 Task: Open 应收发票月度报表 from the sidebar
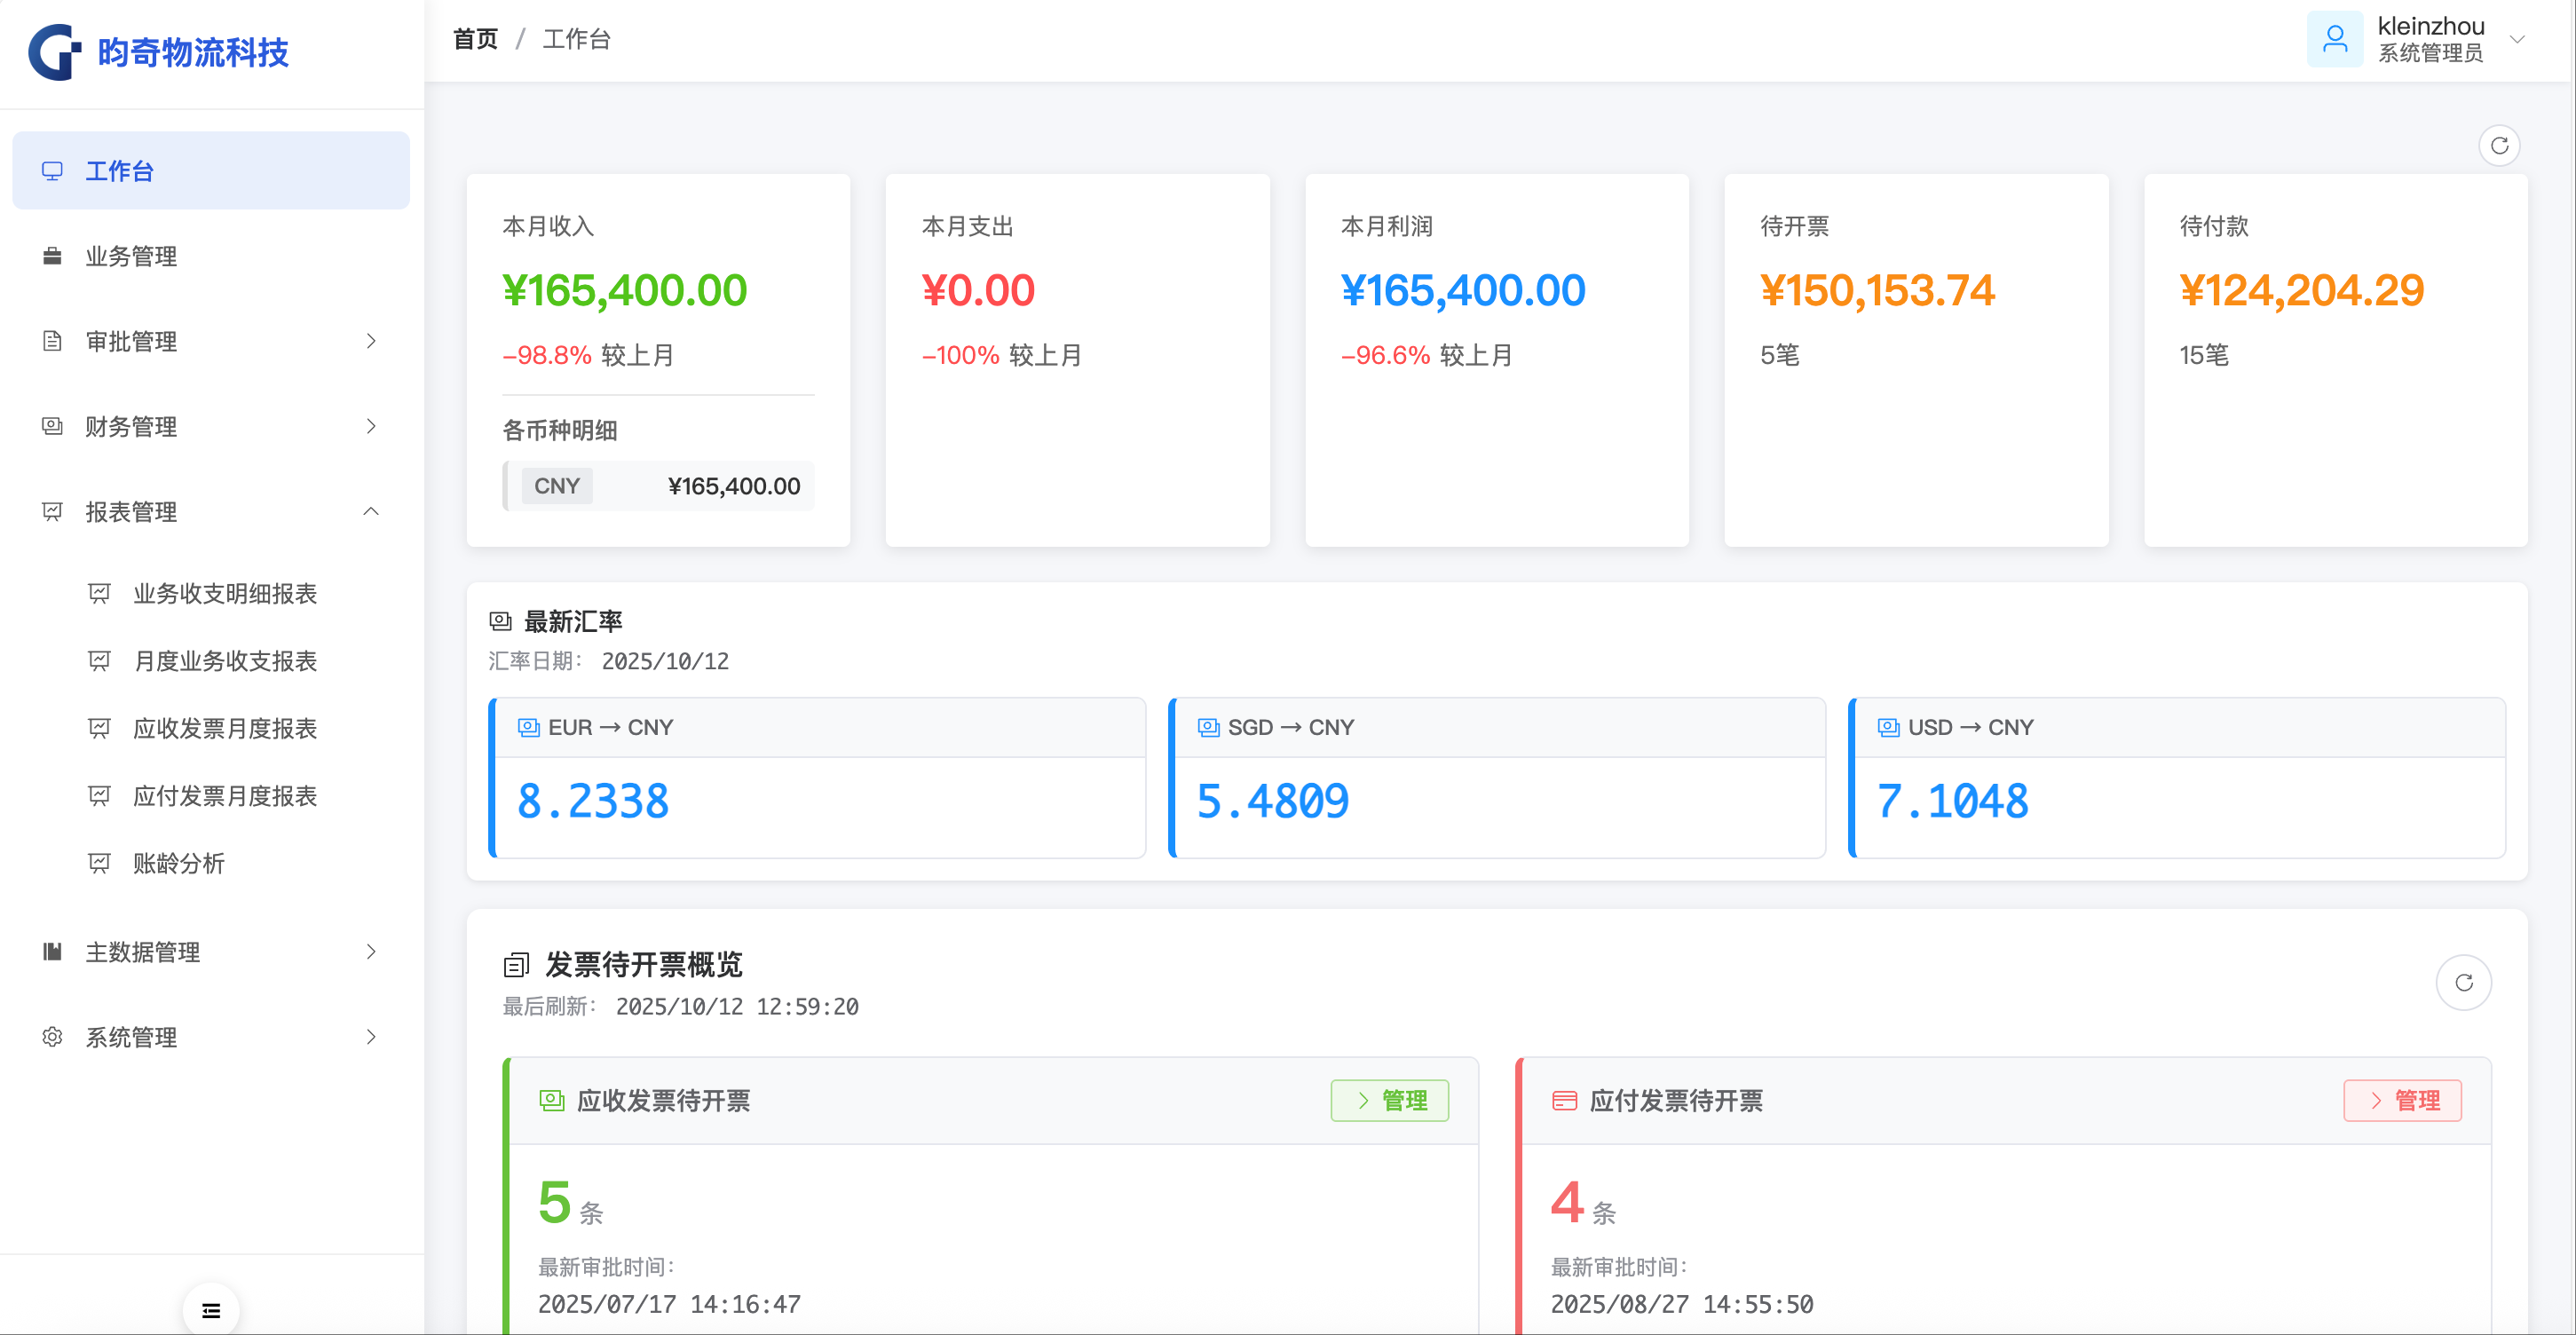(225, 729)
